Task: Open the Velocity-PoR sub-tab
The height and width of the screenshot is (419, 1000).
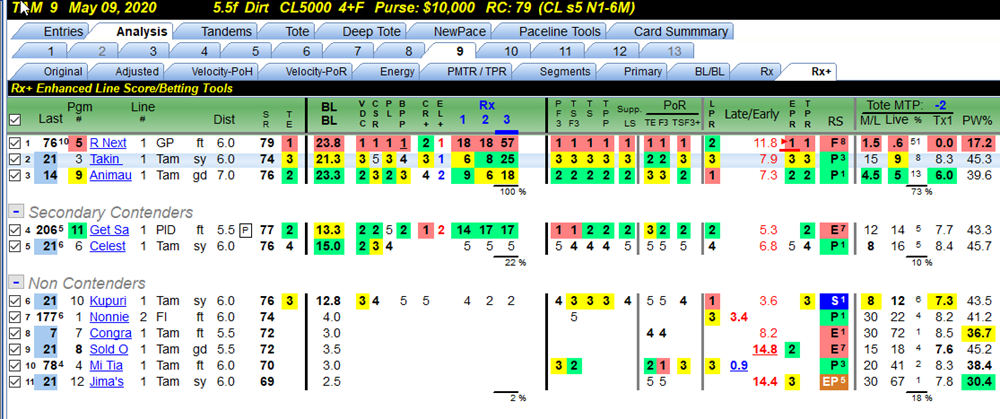Action: [316, 71]
